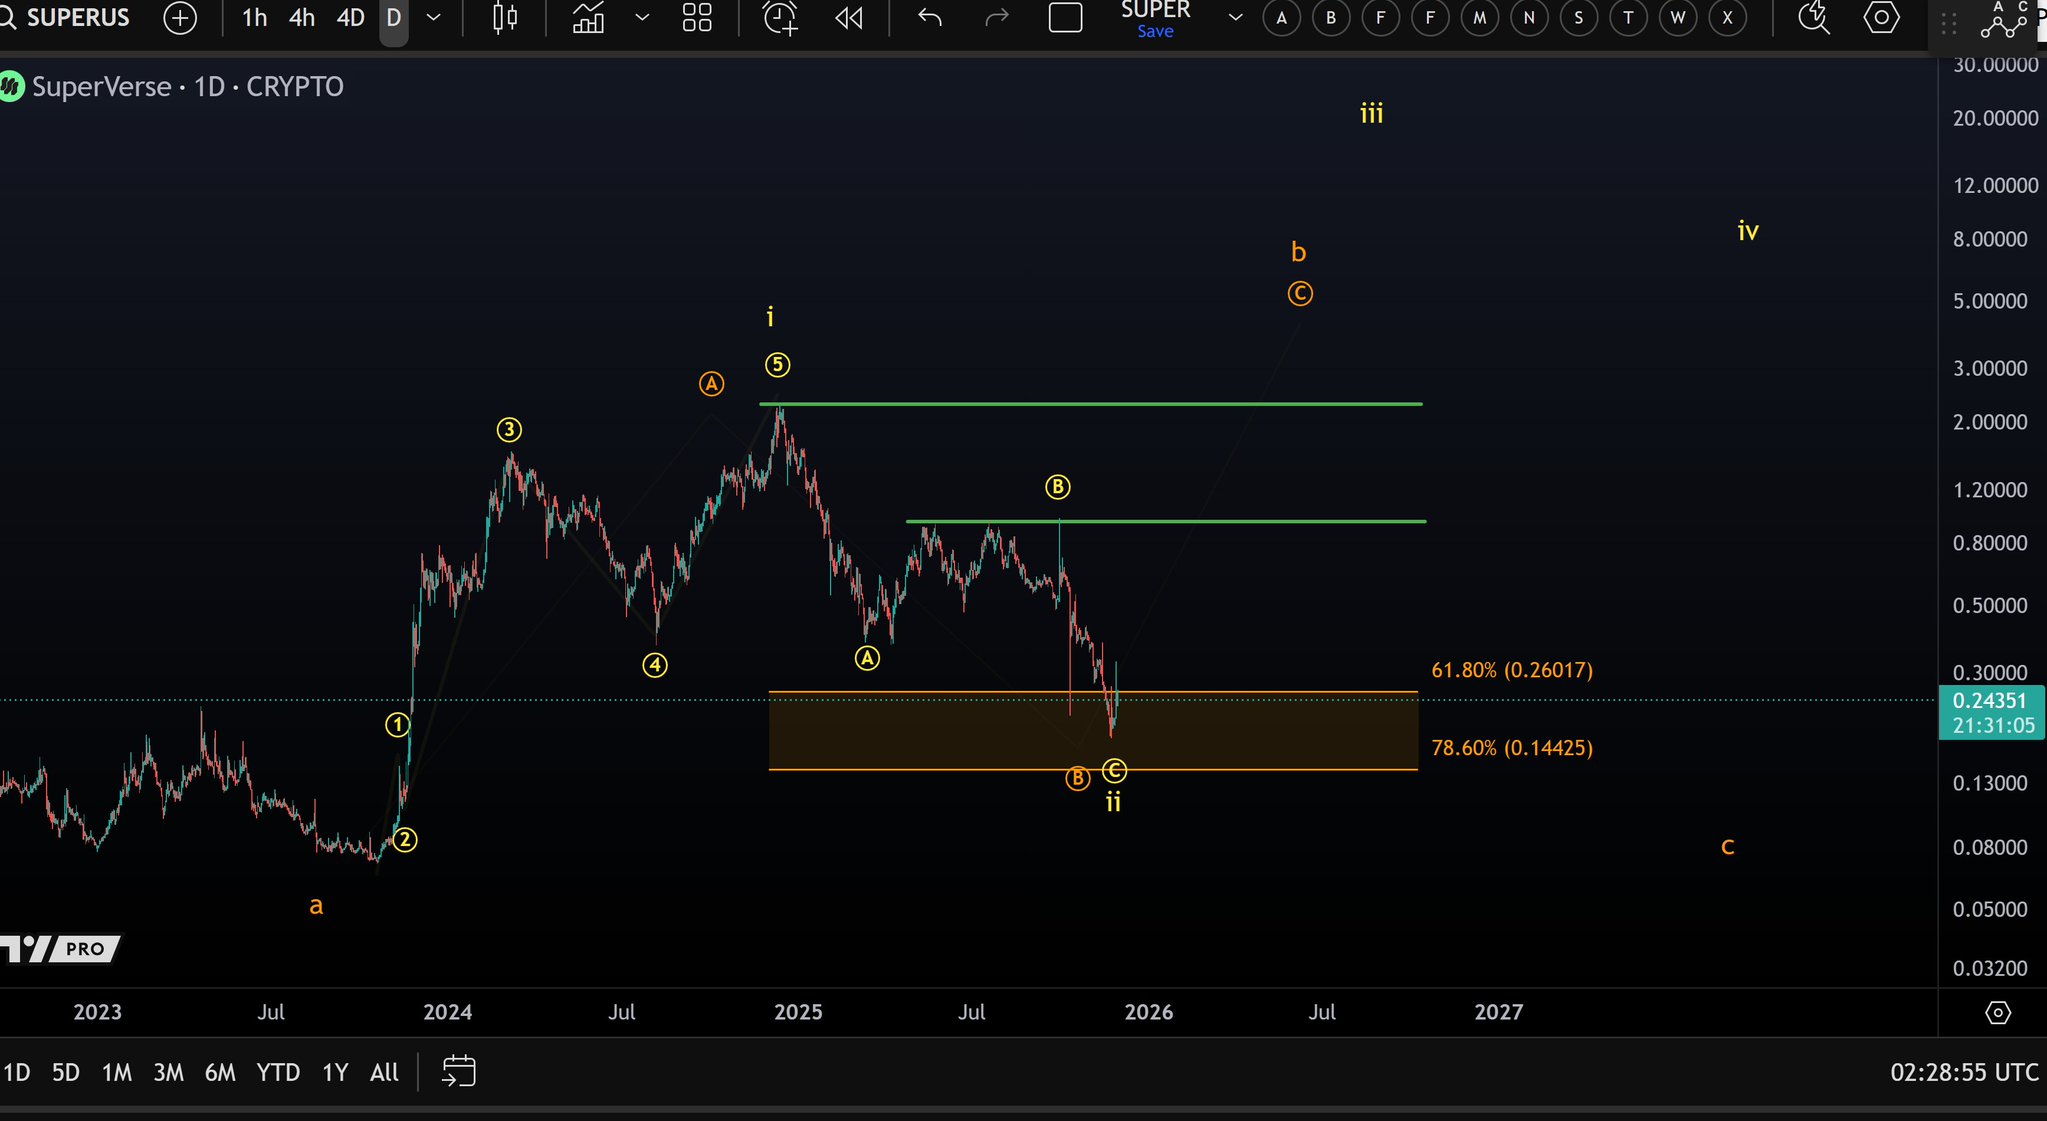This screenshot has width=2047, height=1121.
Task: Start bar replay with the rewind icon
Action: pos(849,18)
